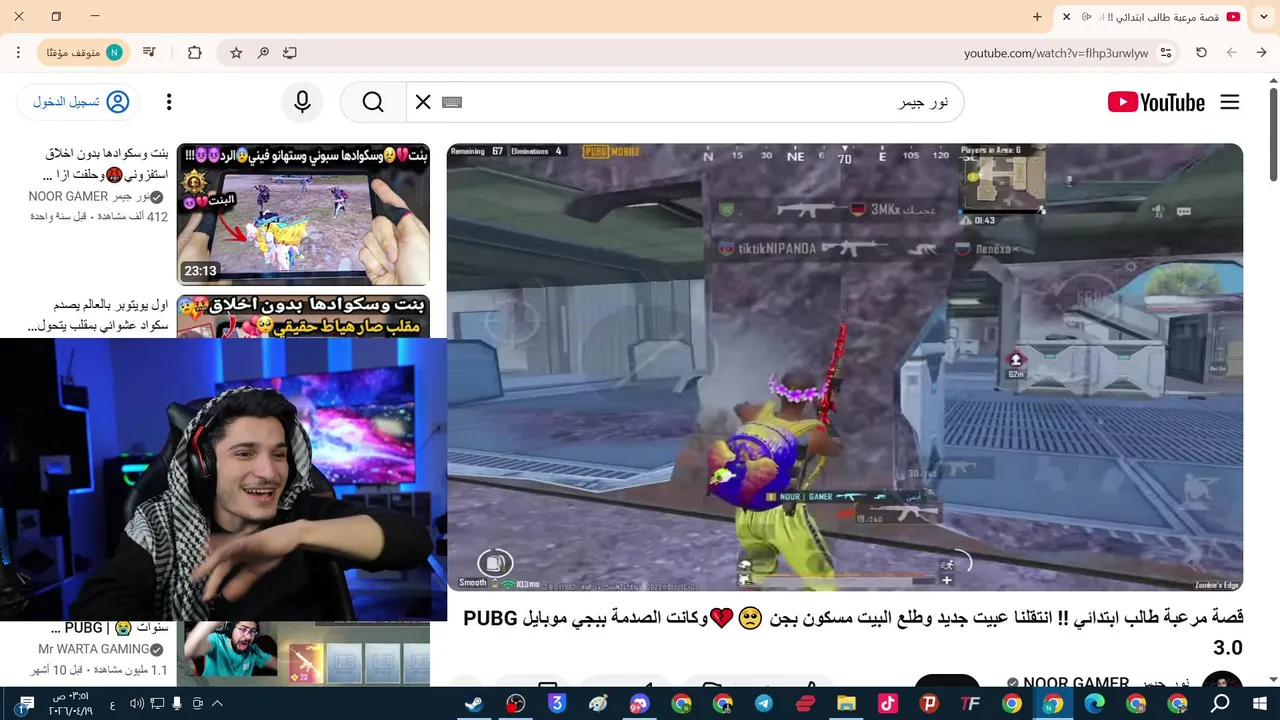Viewport: 1280px width, 720px height.
Task: Click the video title قصة مرعبة طالب ابتدائي
Action: [x=853, y=632]
